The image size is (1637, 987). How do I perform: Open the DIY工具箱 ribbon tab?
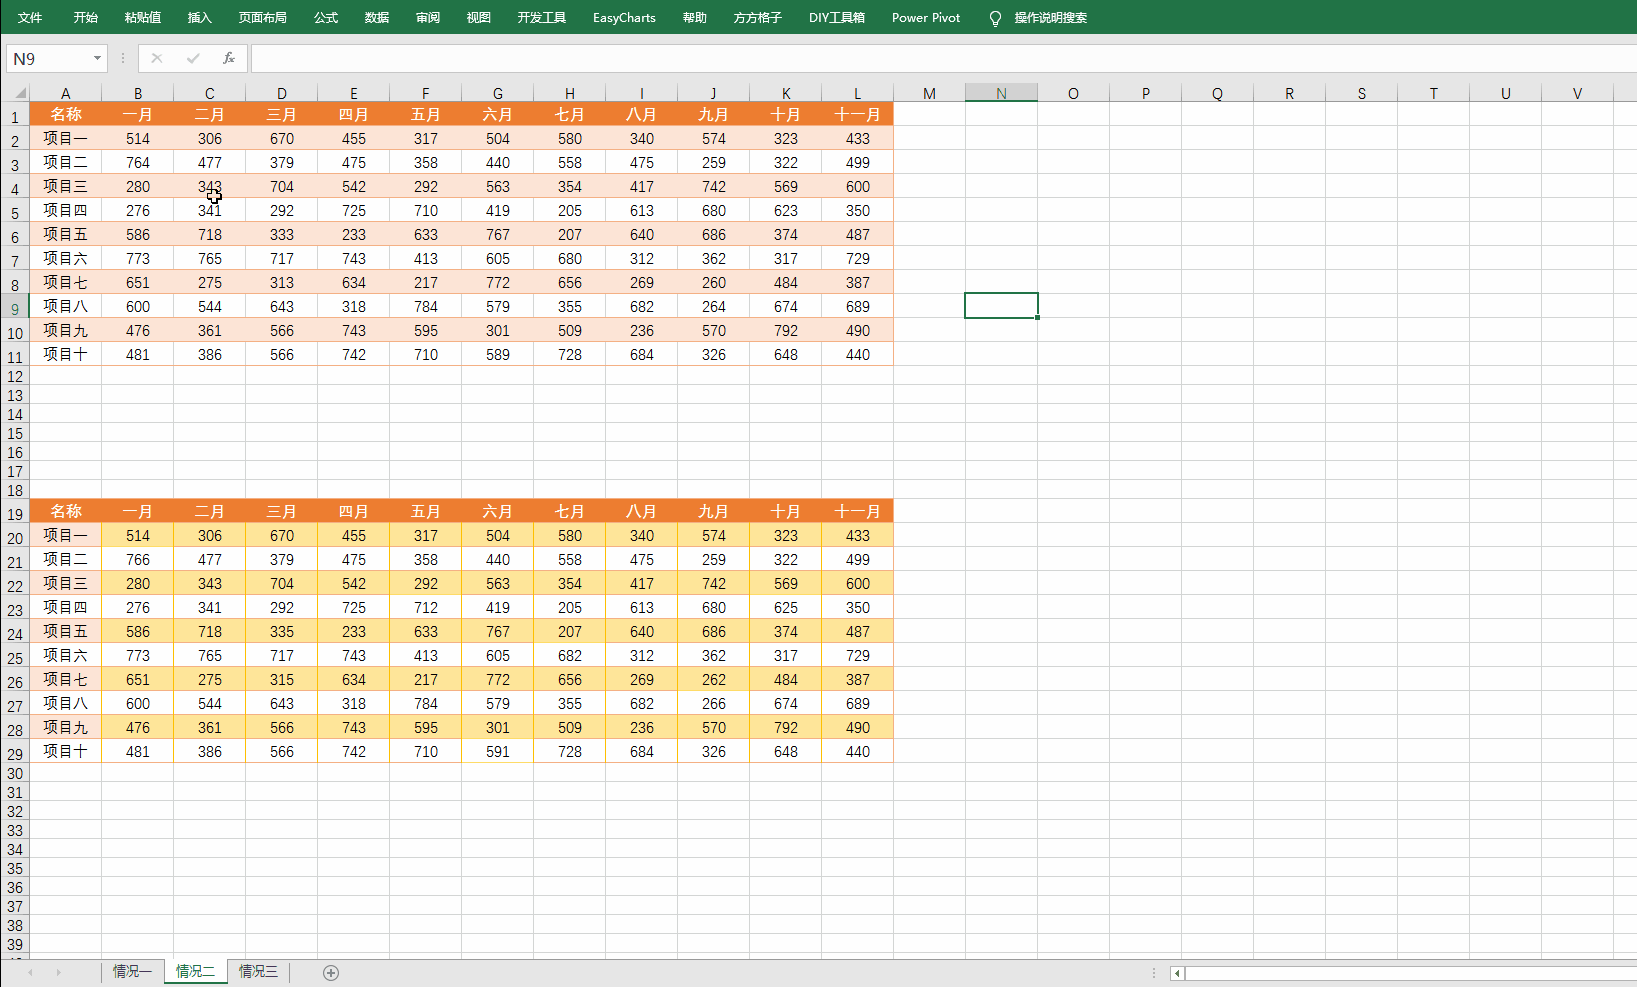pyautogui.click(x=837, y=17)
